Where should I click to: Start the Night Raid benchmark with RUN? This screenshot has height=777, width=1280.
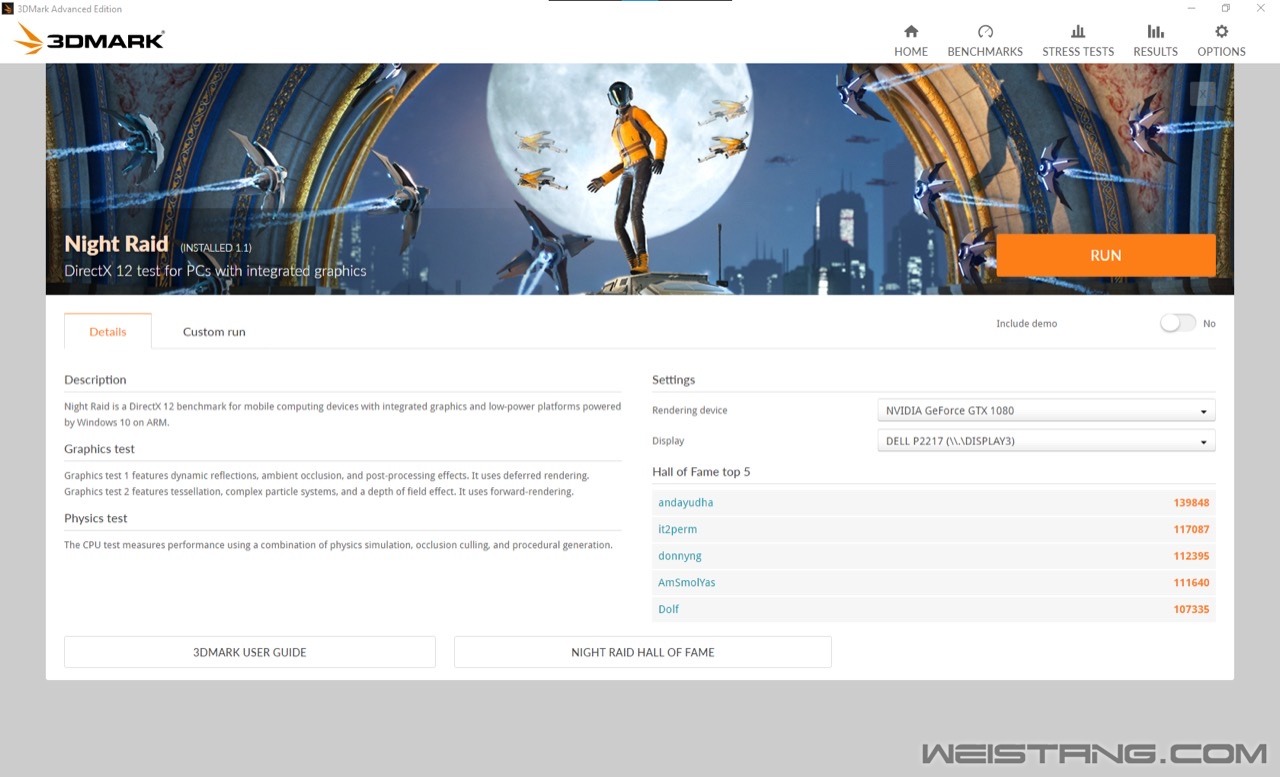click(x=1106, y=255)
